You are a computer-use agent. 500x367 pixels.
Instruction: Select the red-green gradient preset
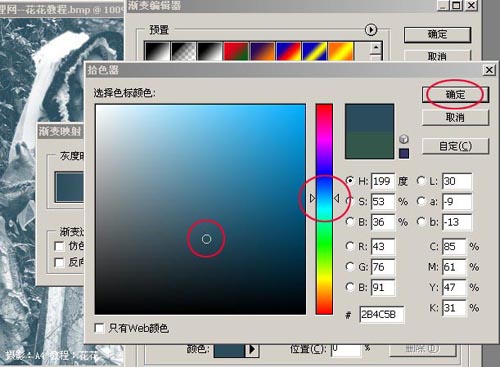(236, 51)
